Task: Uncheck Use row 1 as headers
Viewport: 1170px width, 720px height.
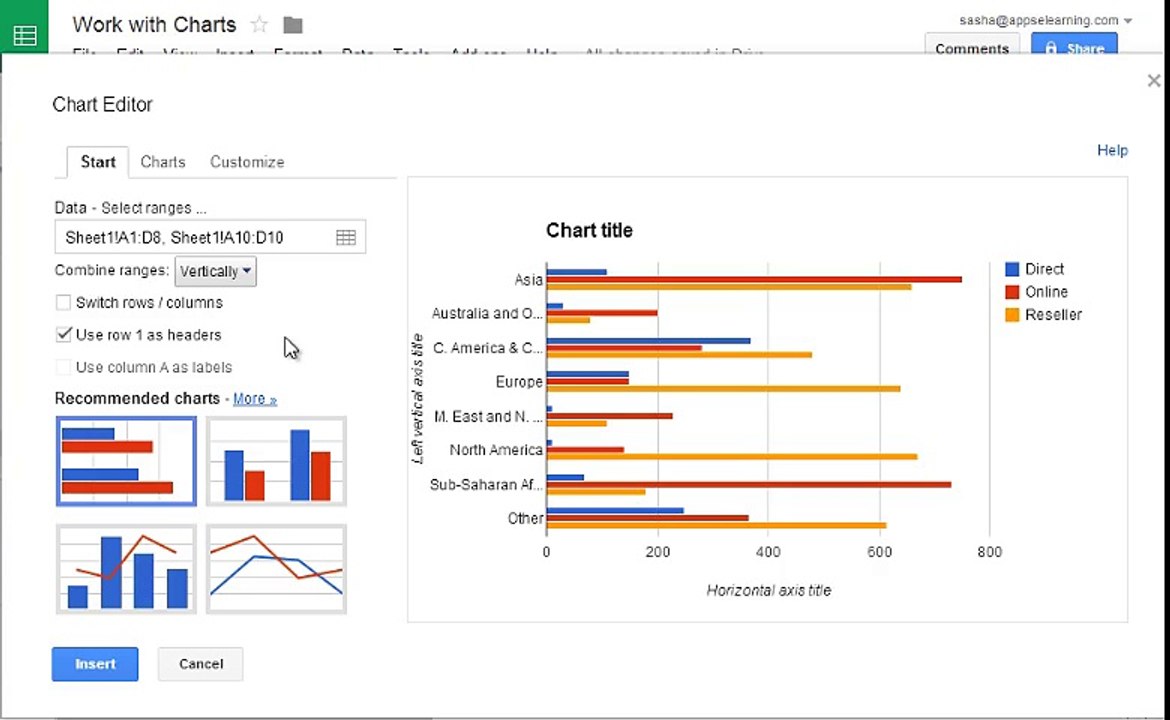Action: (x=63, y=334)
